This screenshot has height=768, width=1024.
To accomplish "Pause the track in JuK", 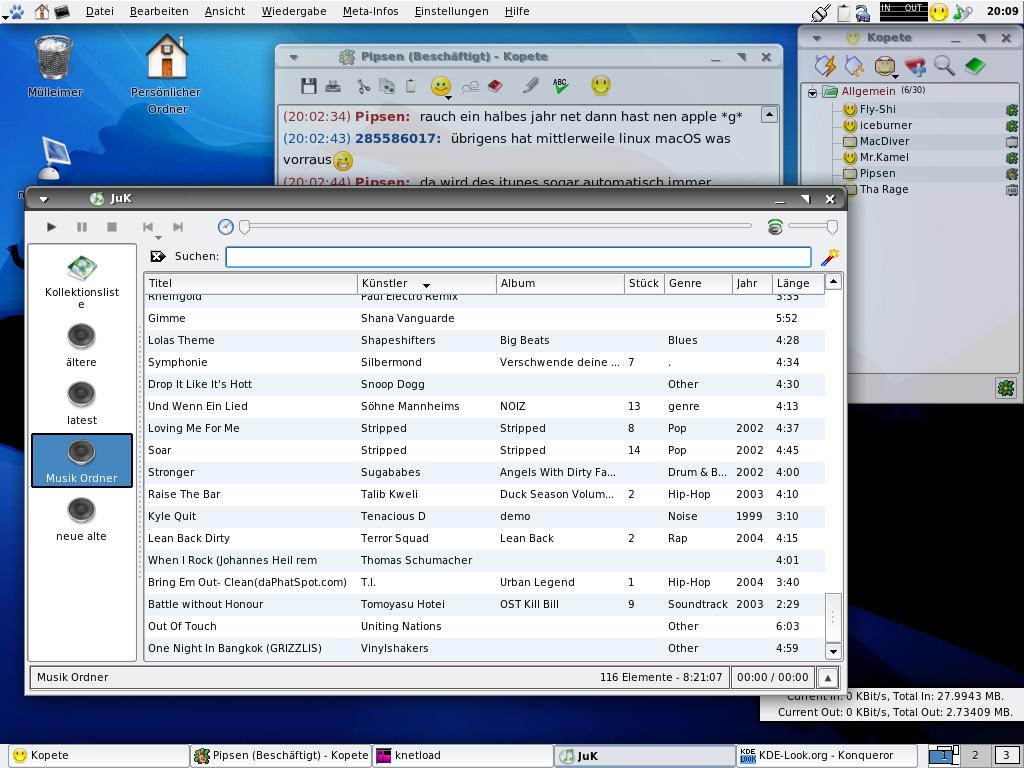I will 82,227.
